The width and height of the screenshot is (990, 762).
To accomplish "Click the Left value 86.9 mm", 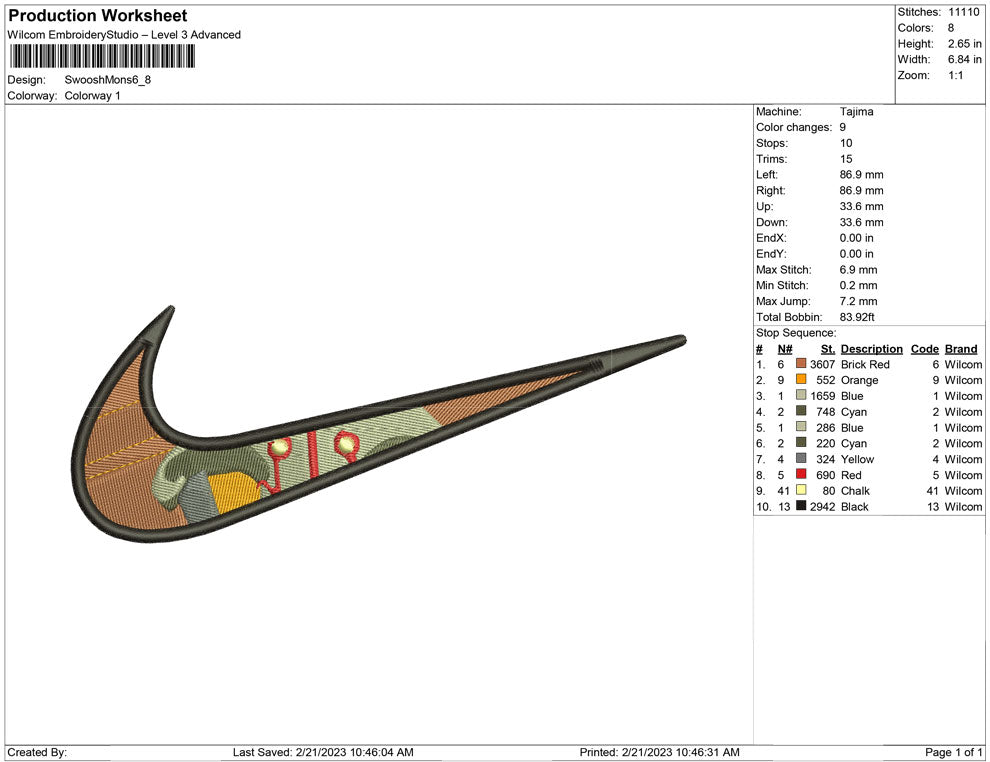I will tap(861, 174).
